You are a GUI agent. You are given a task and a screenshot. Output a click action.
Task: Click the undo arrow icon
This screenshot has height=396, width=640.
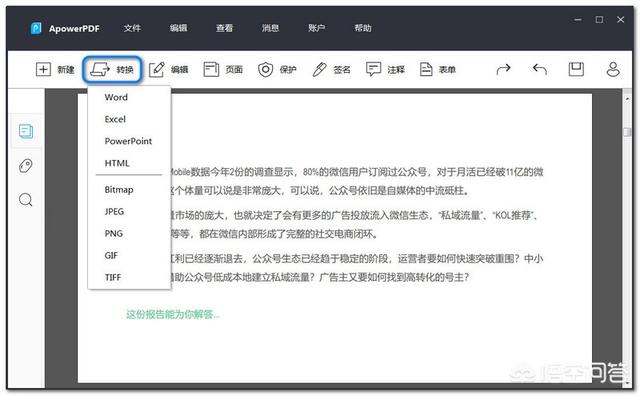click(x=540, y=69)
